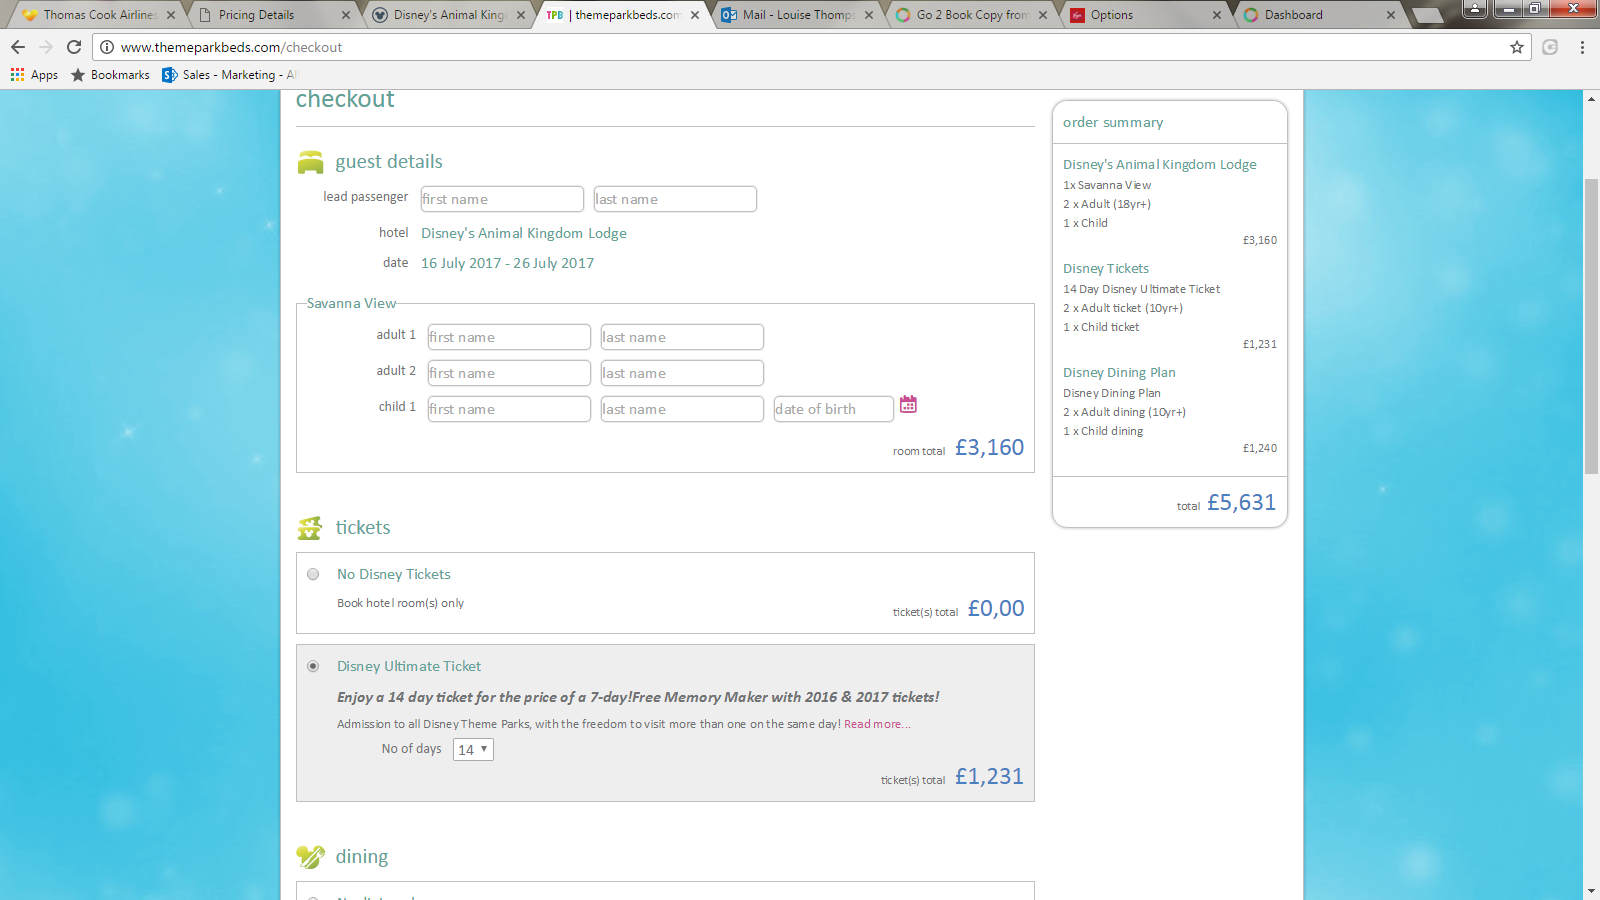Screen dimensions: 1600x900
Task: Open the Apps launcher in bookmarks bar
Action: [34, 75]
